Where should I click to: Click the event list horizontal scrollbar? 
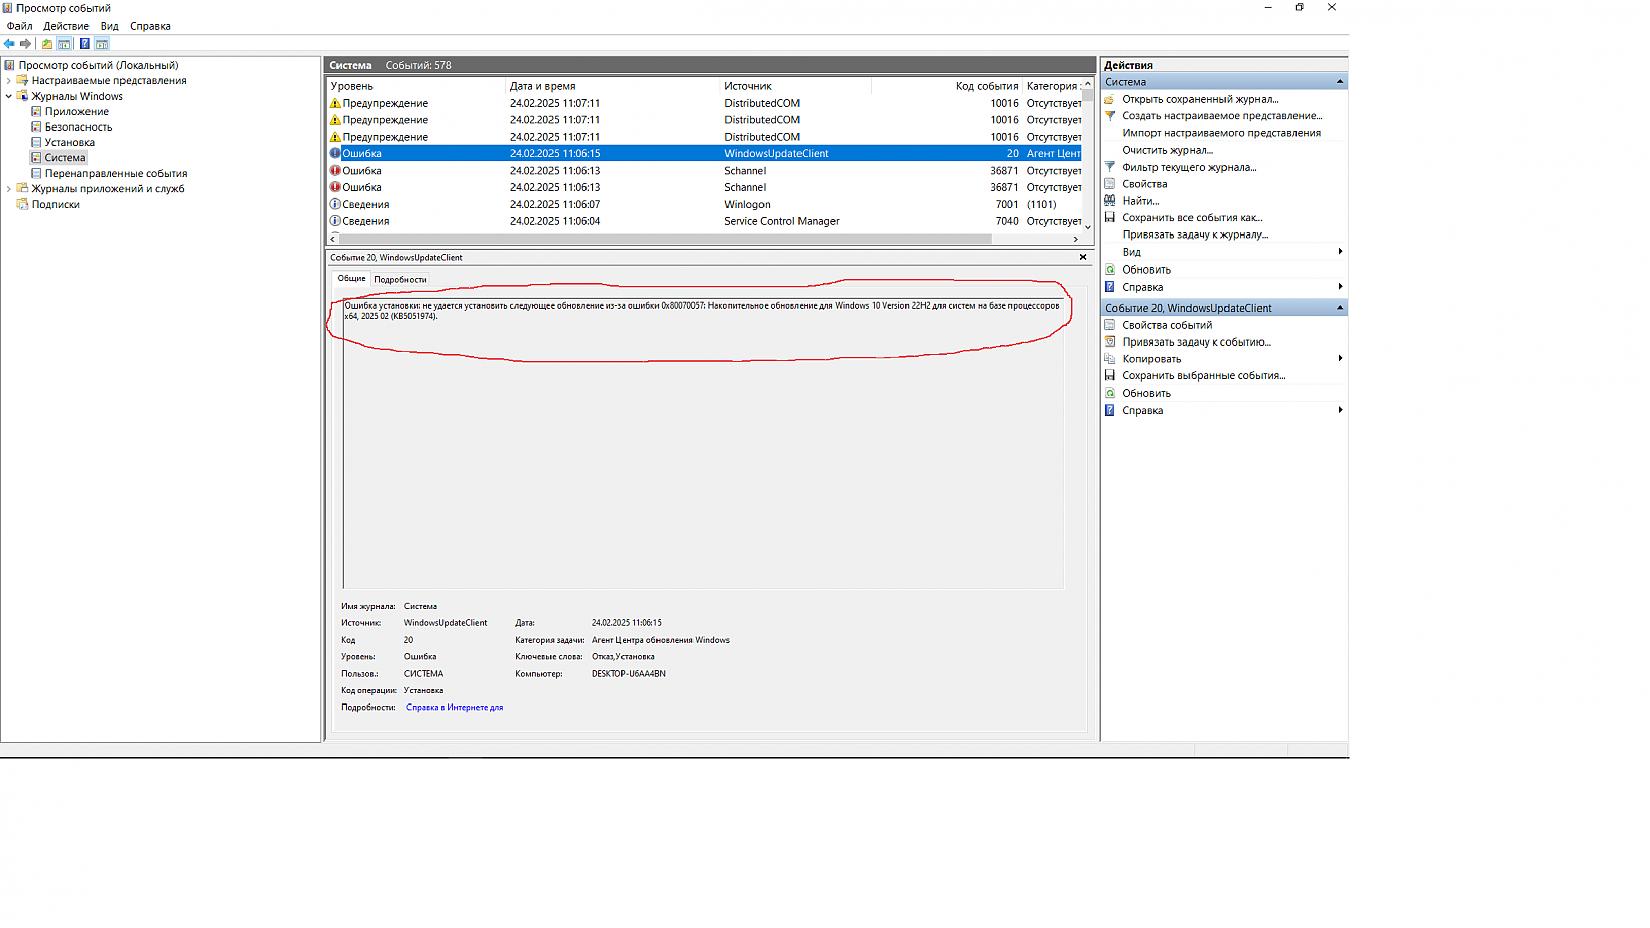660,239
